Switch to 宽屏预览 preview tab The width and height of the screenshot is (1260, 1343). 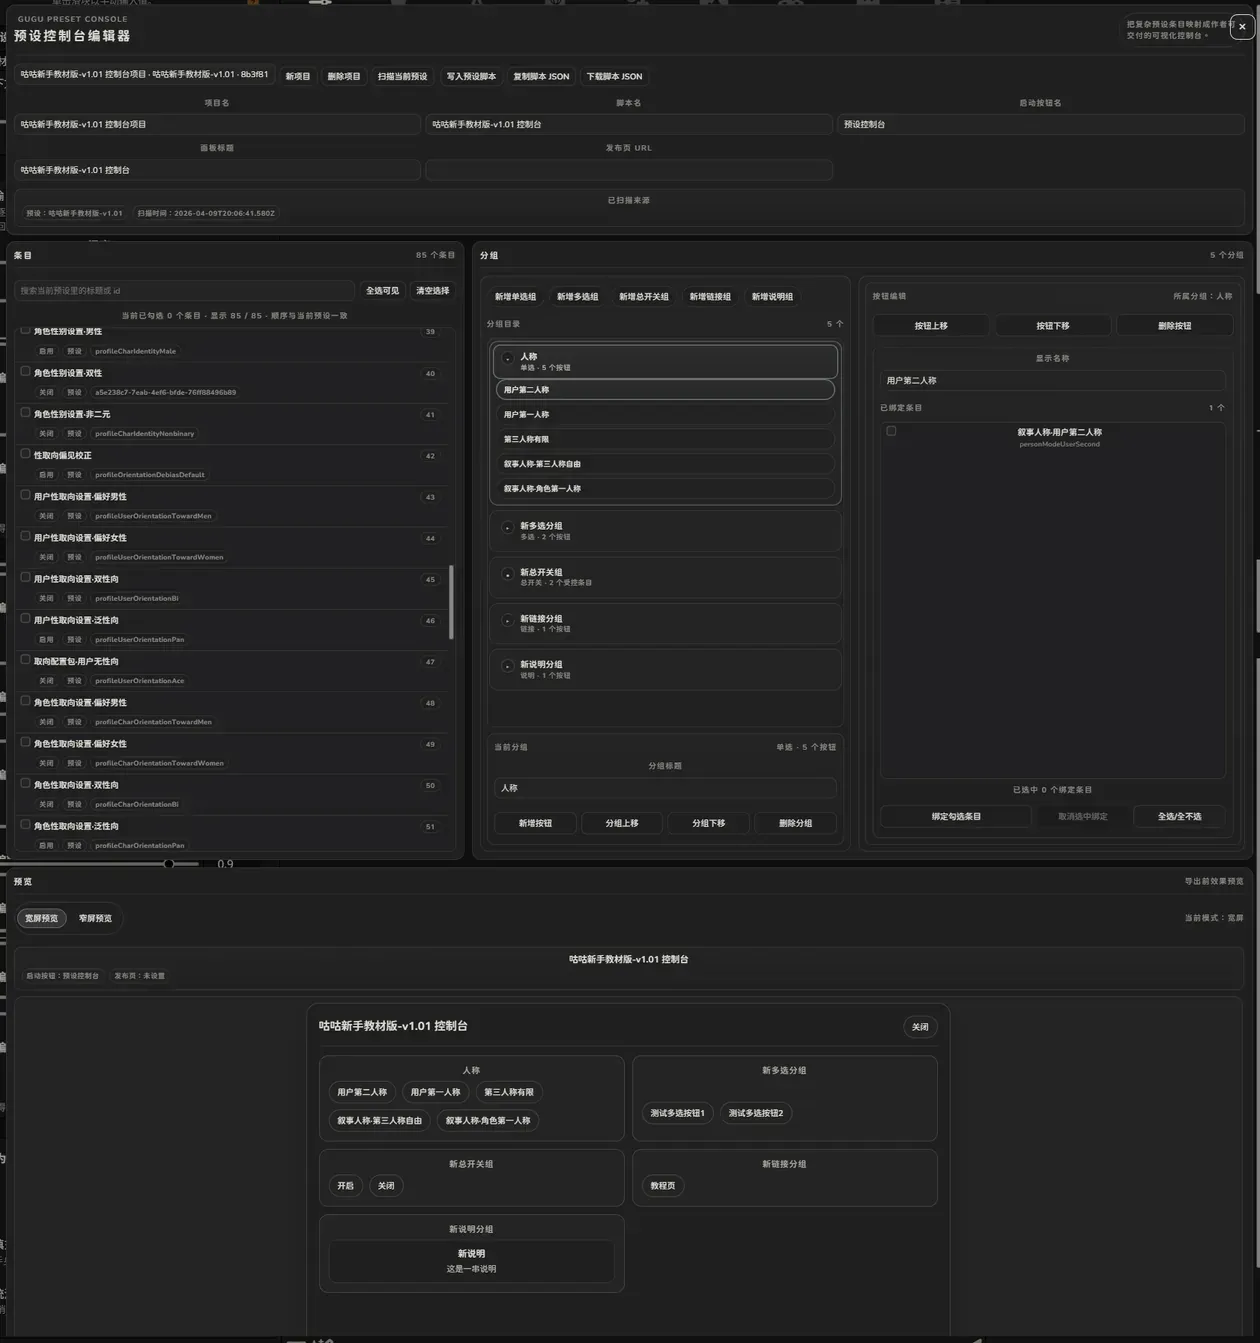[41, 918]
